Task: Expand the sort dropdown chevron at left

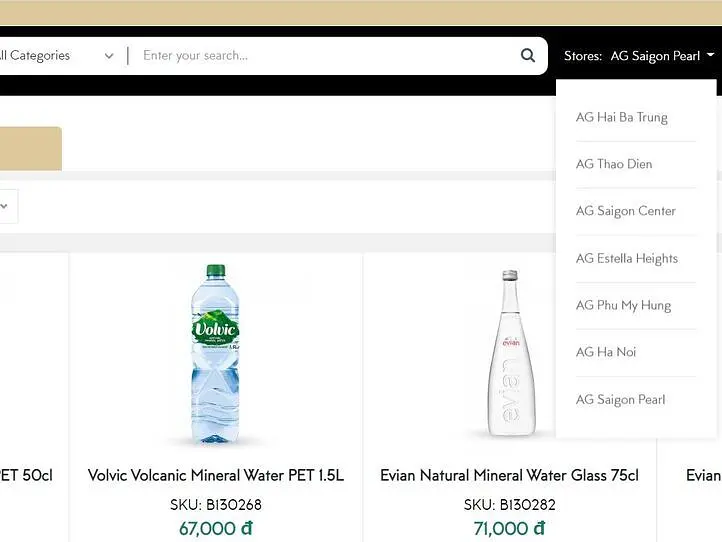Action: coord(5,207)
